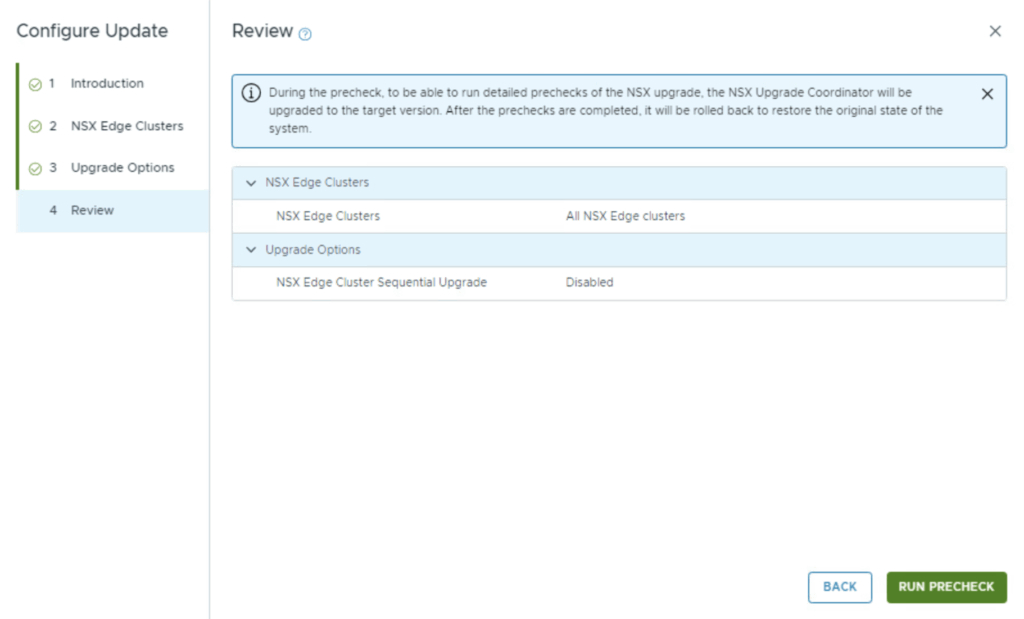This screenshot has height=619, width=1024.
Task: Collapse the Upgrade Options section chevron
Action: [250, 250]
